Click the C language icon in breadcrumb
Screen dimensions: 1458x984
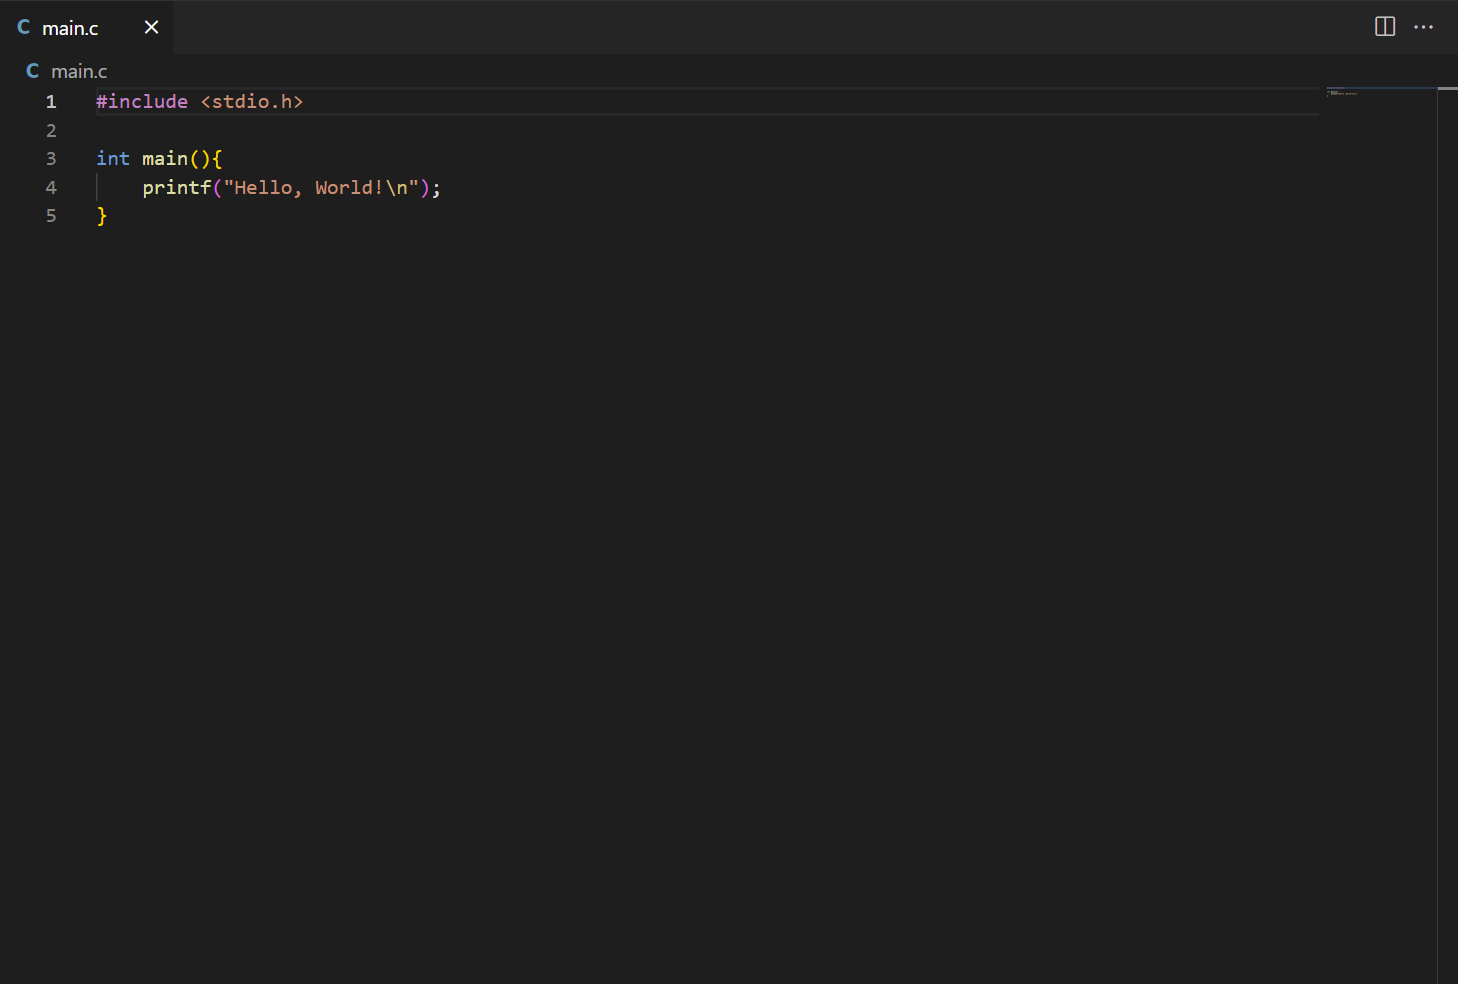click(32, 70)
